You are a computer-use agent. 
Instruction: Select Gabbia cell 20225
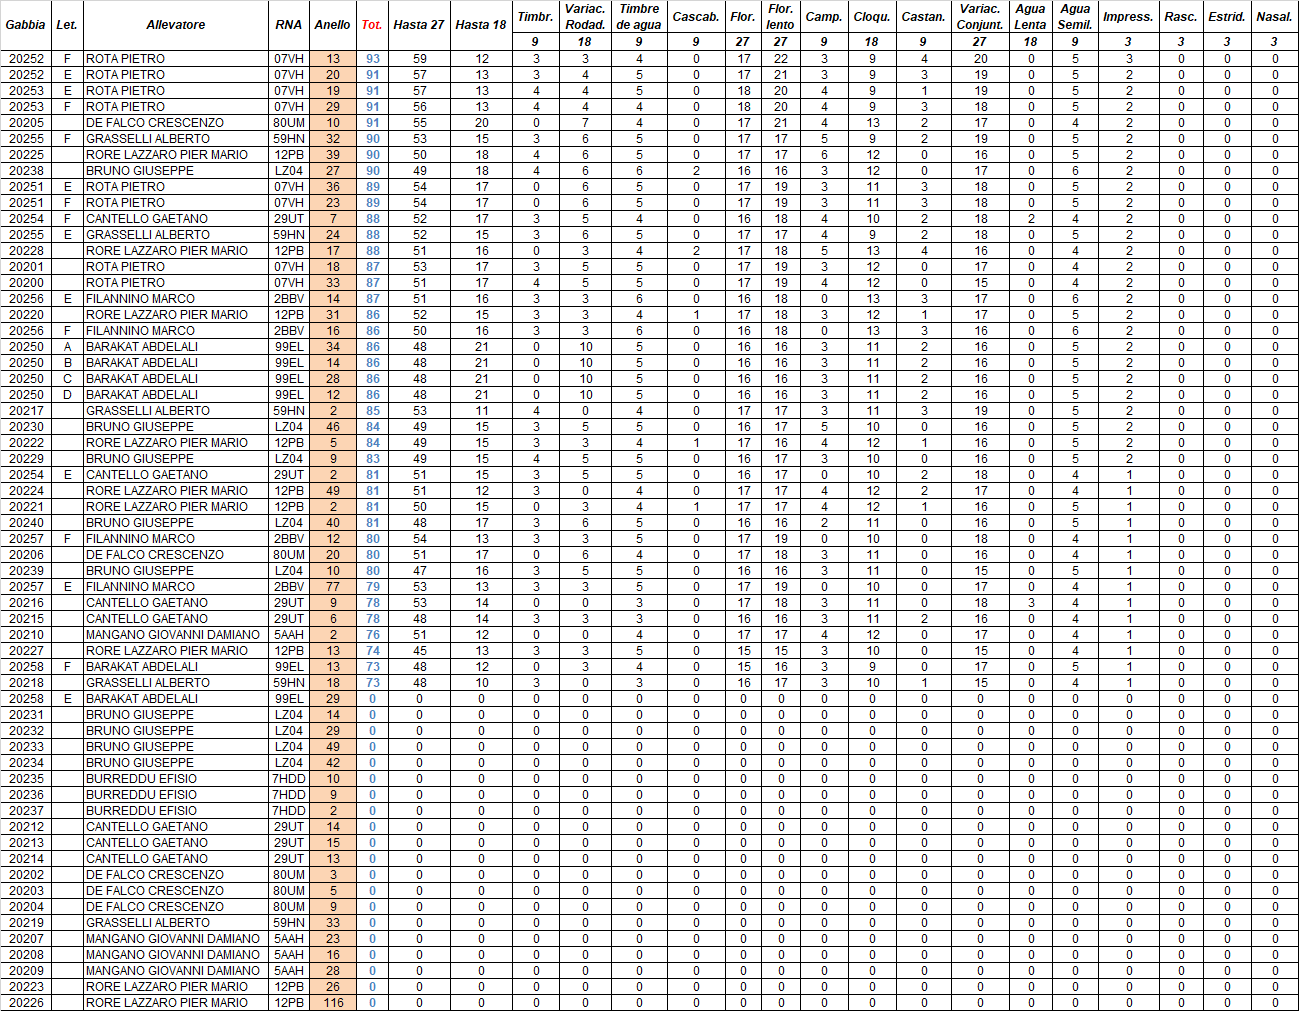coord(26,155)
